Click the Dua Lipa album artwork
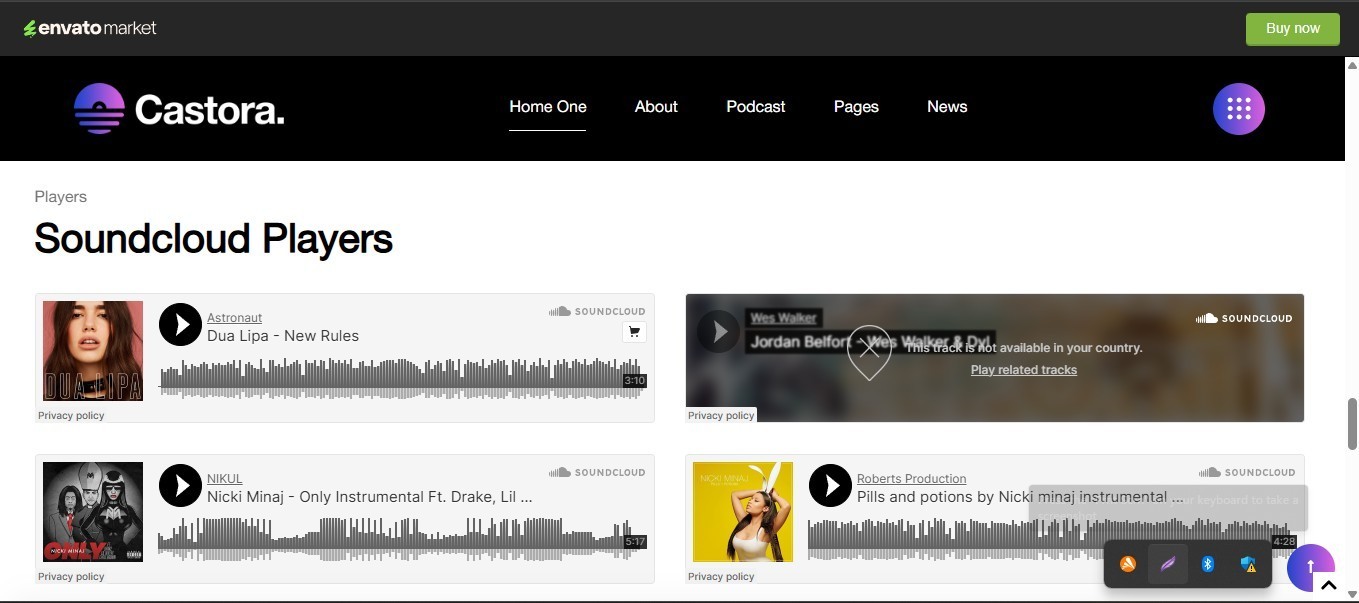This screenshot has width=1359, height=603. [93, 351]
